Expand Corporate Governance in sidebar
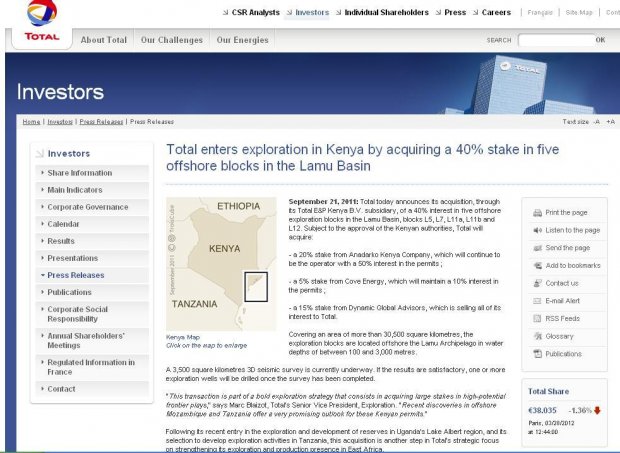 click(92, 207)
